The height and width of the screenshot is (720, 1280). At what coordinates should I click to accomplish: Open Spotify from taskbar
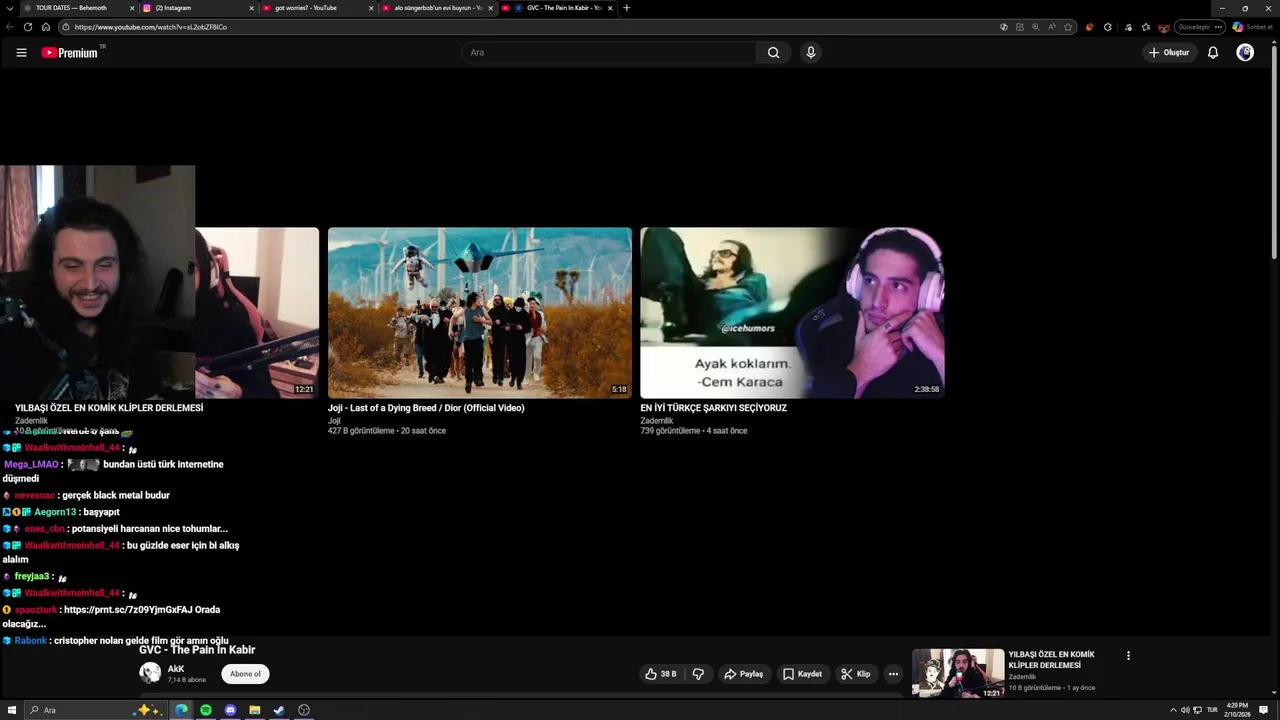tap(206, 710)
